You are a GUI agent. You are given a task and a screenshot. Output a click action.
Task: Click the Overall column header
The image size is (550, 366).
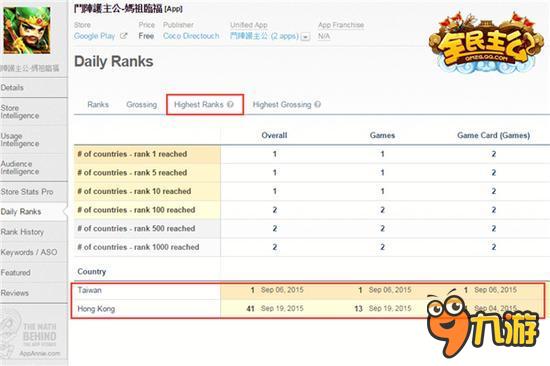pyautogui.click(x=274, y=135)
